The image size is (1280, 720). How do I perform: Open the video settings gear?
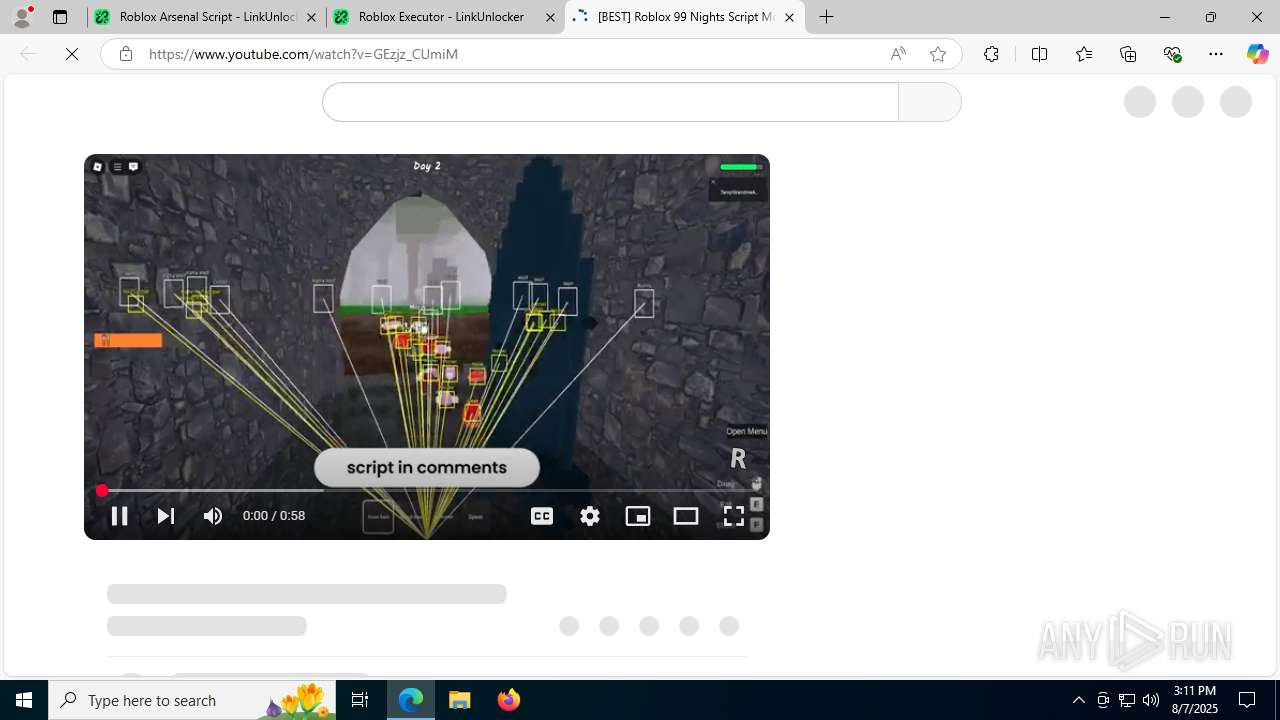coord(590,516)
